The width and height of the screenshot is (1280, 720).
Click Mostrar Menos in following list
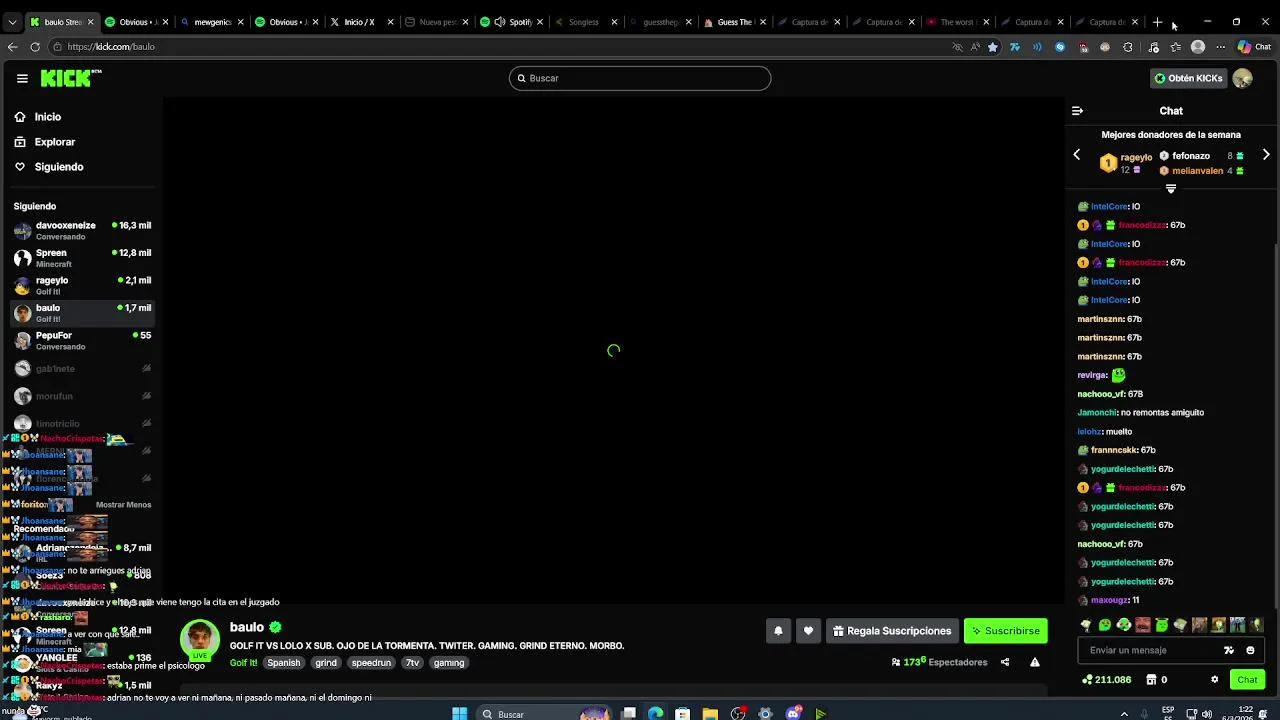click(123, 505)
